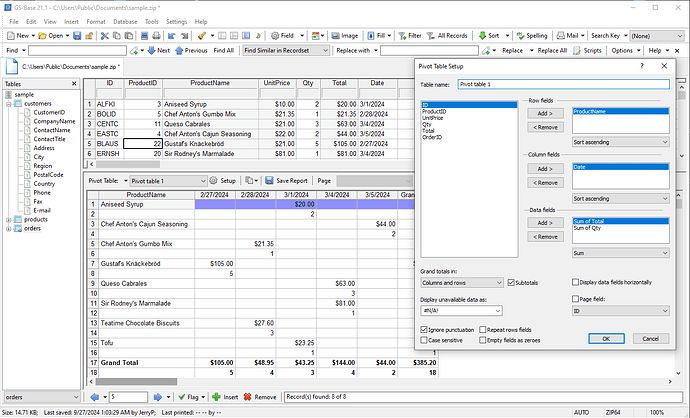Open the File menu
The image size is (690, 418).
(x=14, y=22)
